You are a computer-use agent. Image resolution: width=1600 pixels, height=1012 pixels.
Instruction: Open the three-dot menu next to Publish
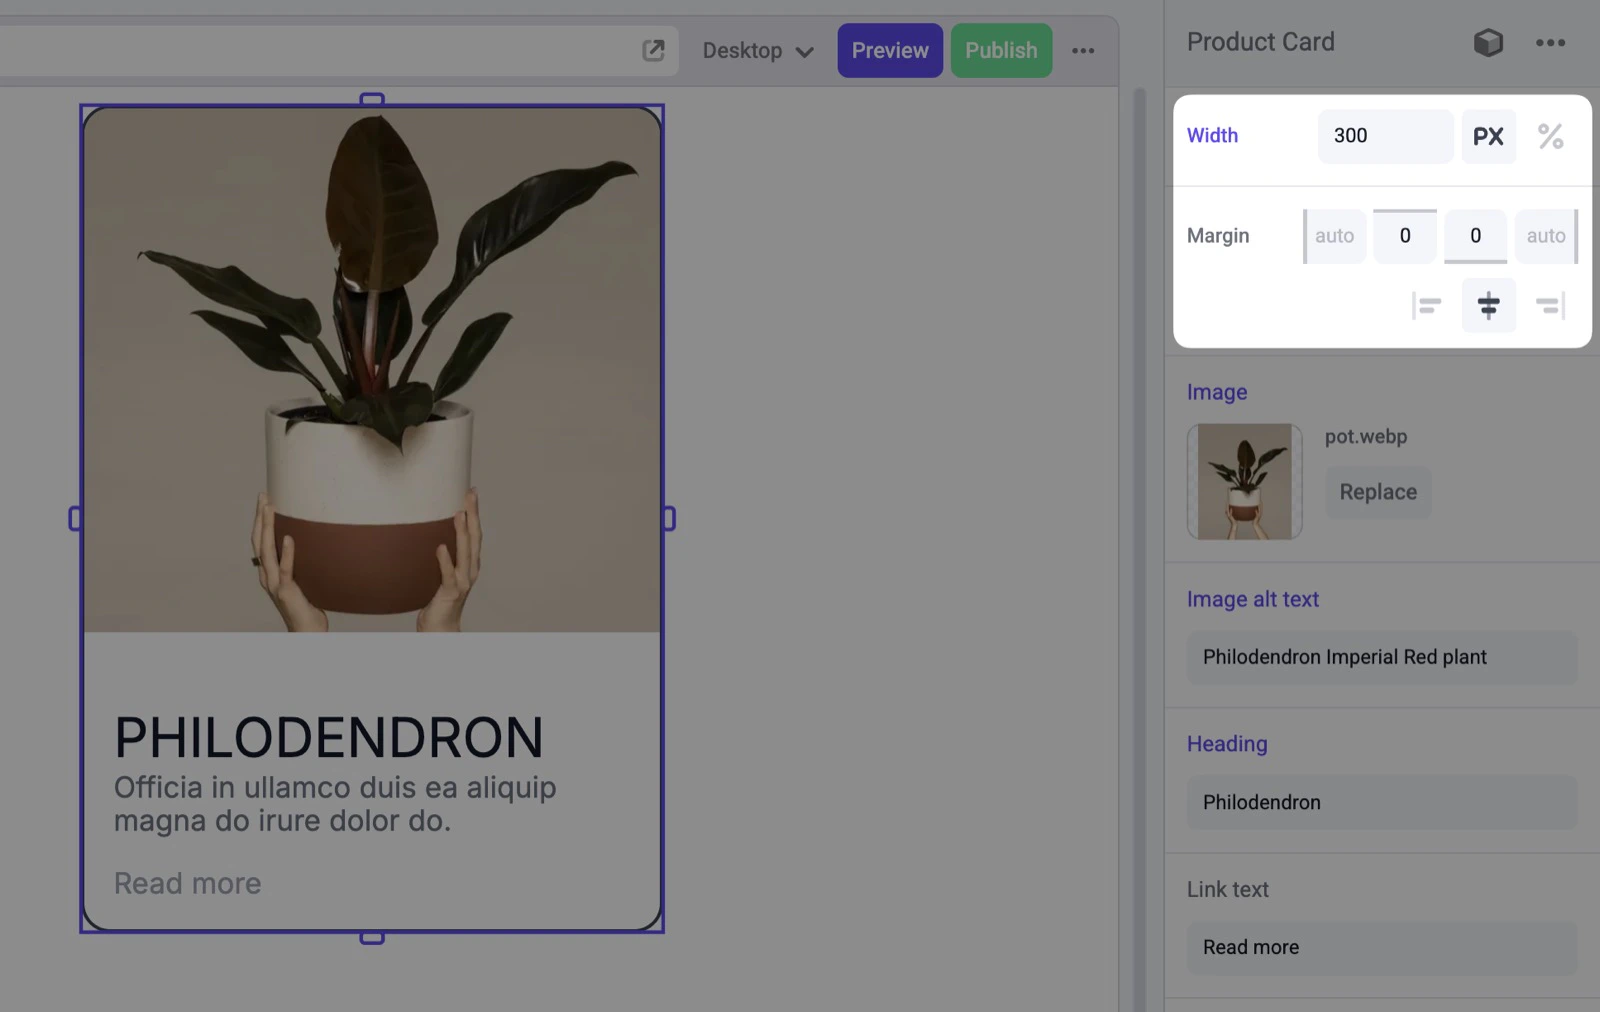coord(1083,50)
